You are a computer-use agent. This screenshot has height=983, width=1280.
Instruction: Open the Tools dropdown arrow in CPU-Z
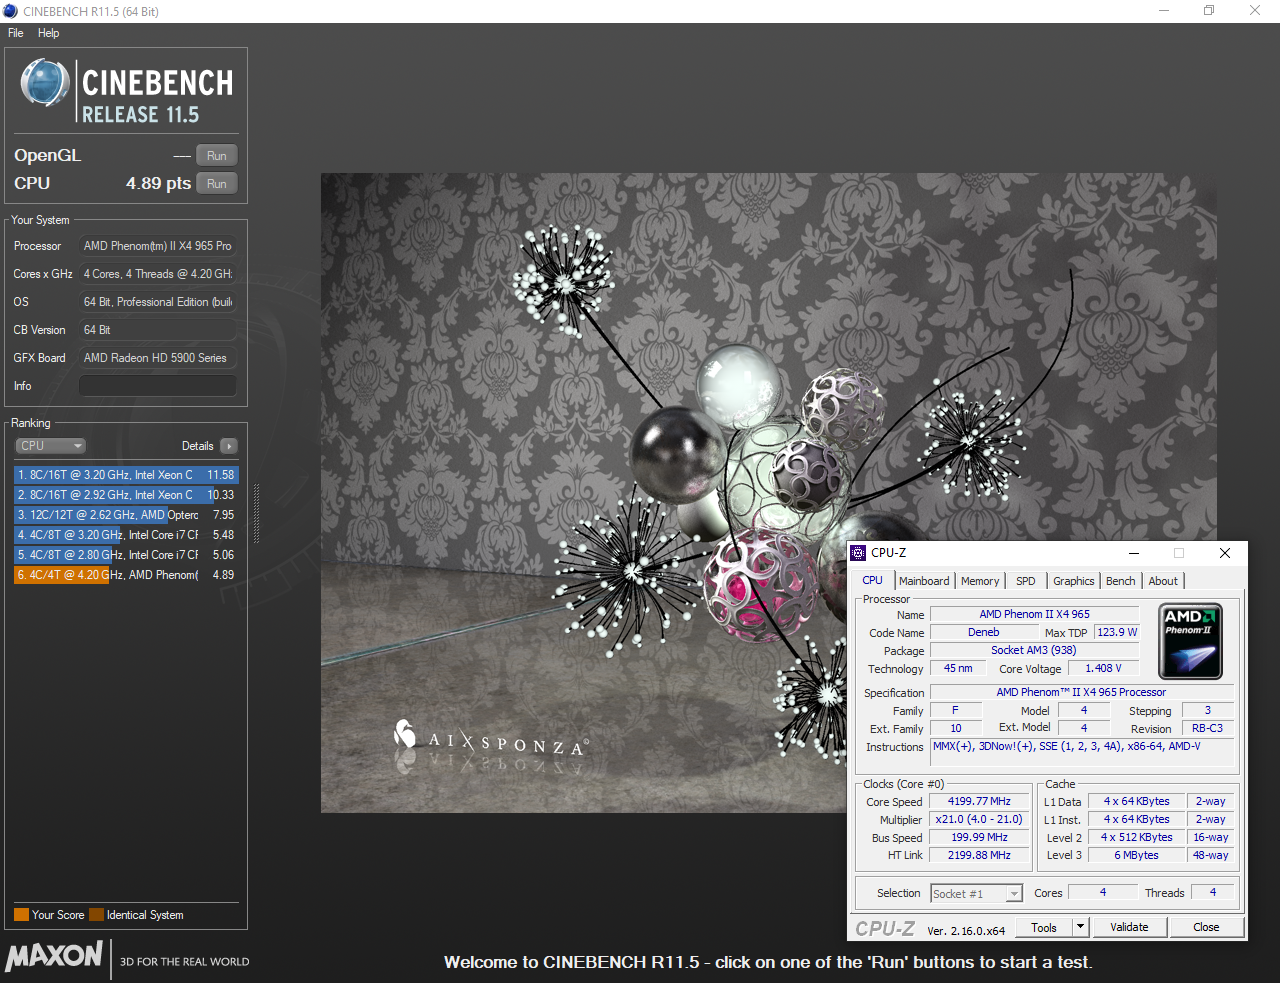pos(1080,928)
